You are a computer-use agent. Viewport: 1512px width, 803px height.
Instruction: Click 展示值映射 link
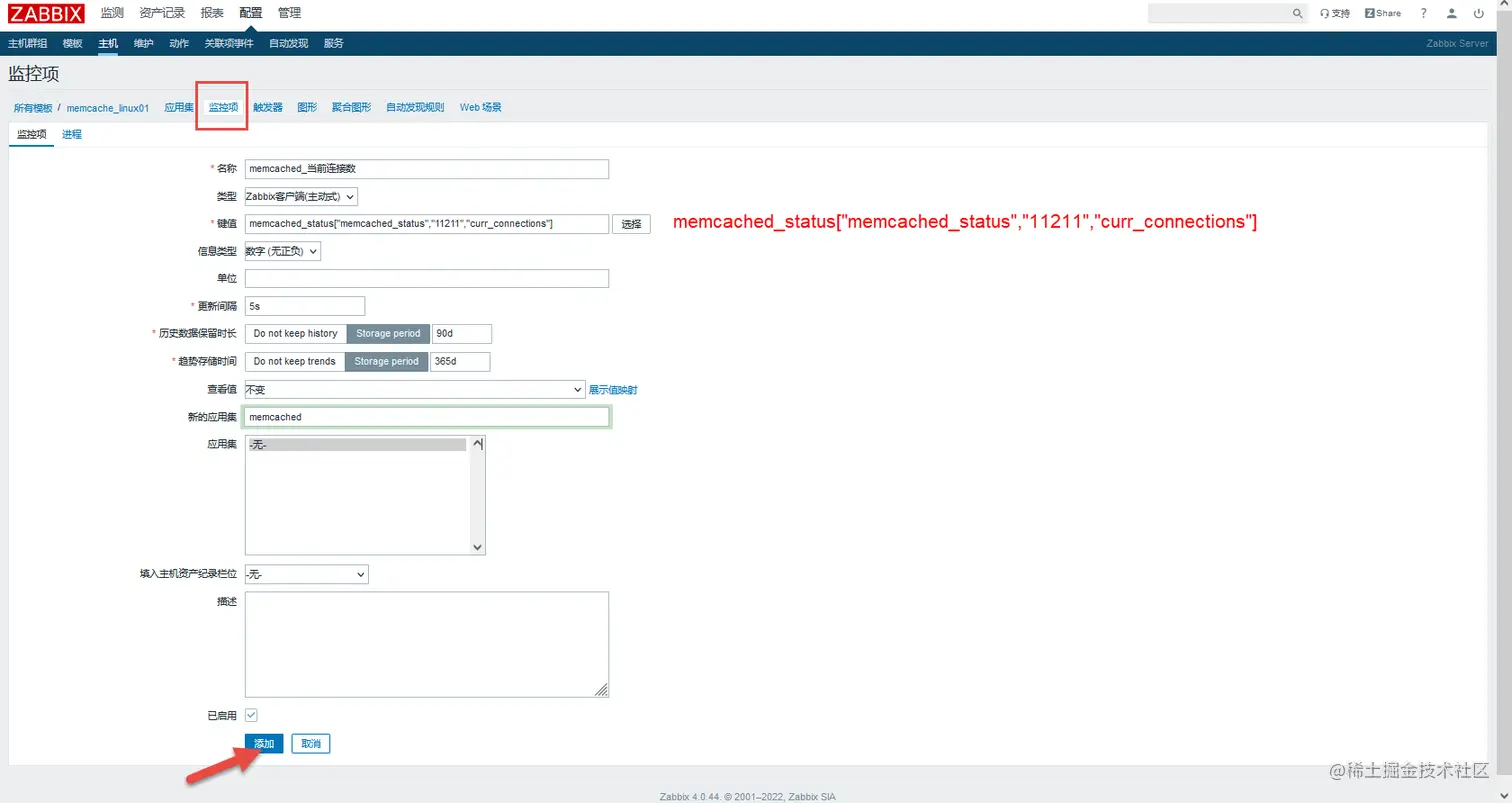click(x=613, y=389)
